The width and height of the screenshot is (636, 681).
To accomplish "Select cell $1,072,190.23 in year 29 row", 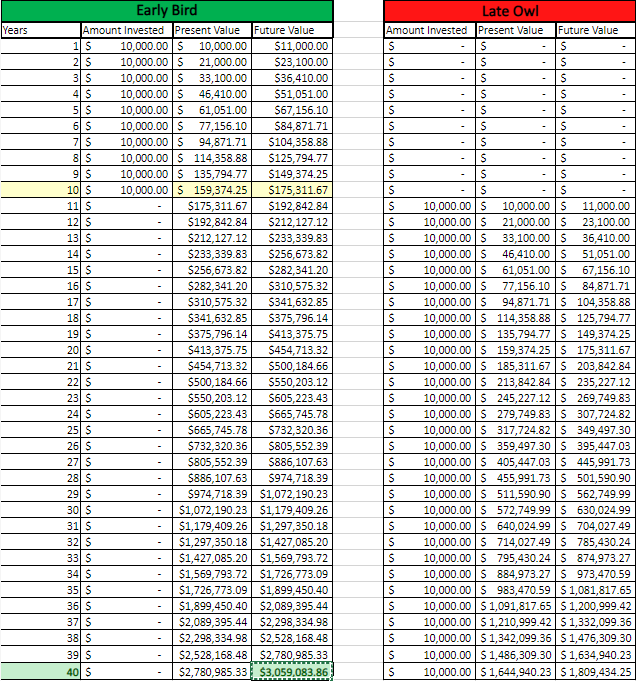I will pos(292,494).
